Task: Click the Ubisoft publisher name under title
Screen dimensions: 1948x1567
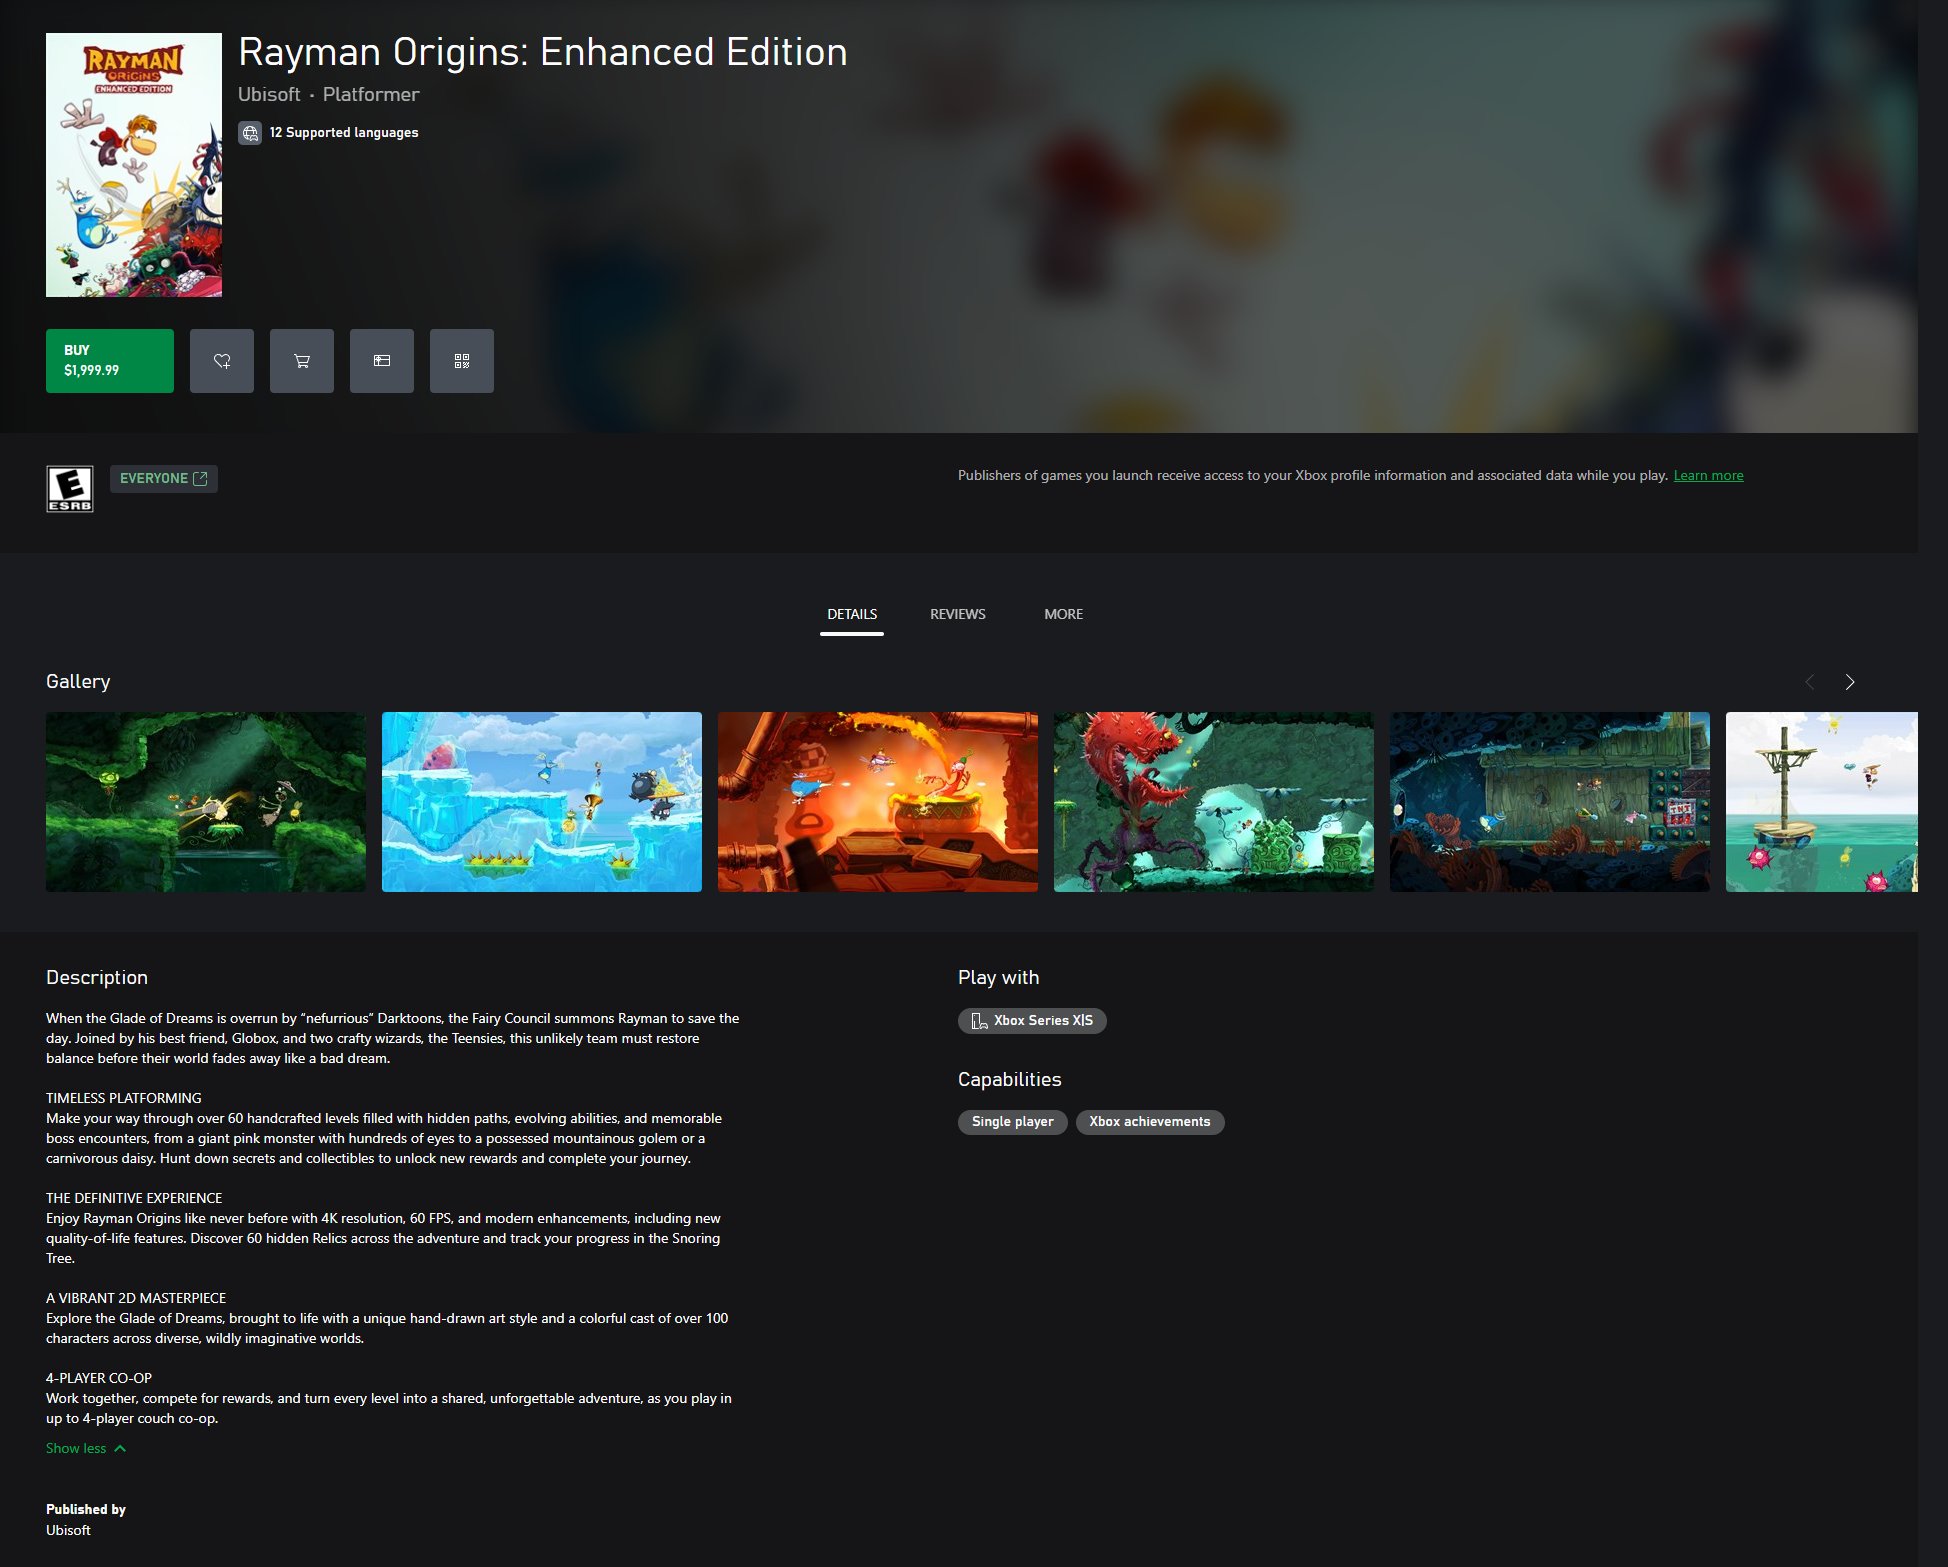Action: point(269,94)
